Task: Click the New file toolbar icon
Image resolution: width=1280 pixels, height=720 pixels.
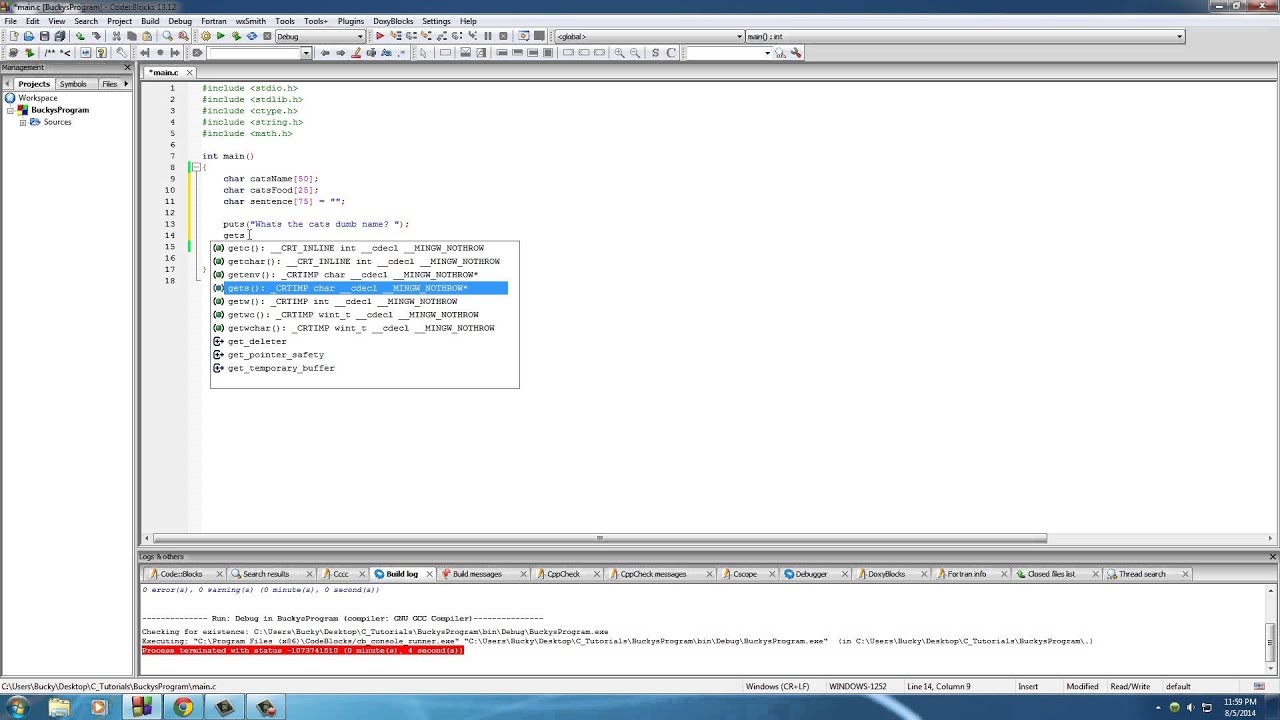Action: (13, 36)
